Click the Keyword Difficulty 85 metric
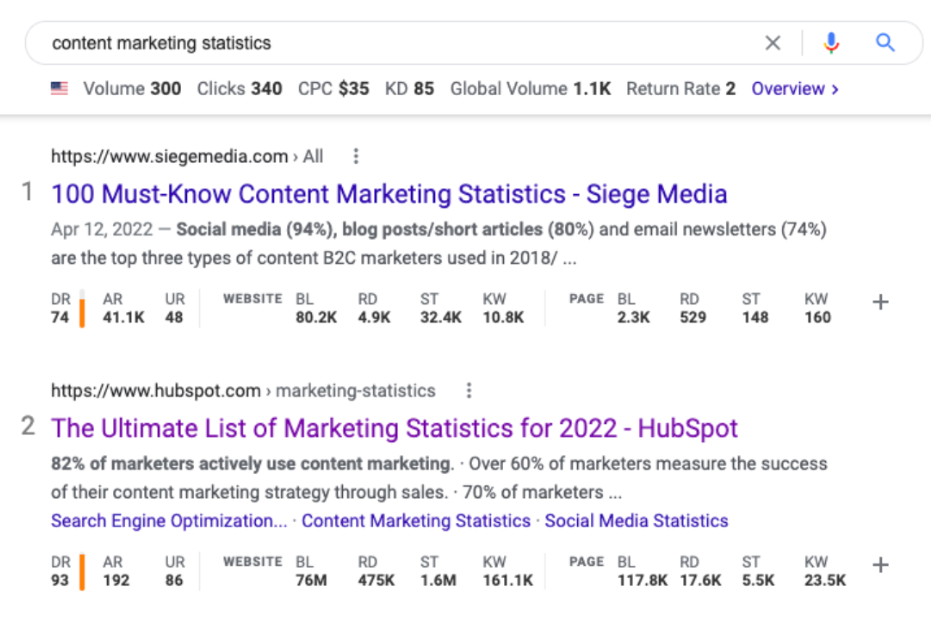 [x=409, y=88]
